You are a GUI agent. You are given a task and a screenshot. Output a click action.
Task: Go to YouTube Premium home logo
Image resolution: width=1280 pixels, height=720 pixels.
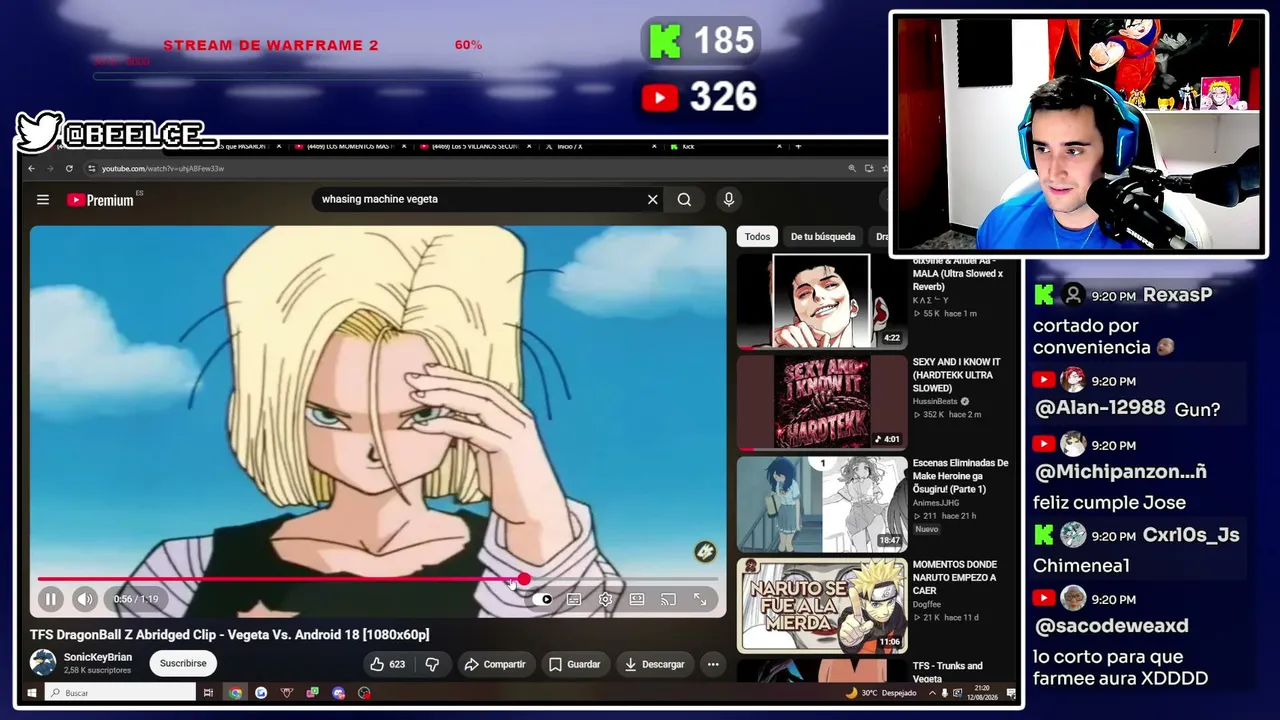[x=101, y=200]
